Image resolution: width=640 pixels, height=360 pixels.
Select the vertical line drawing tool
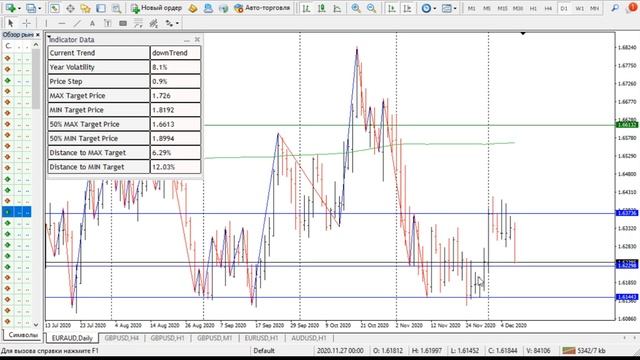46,23
